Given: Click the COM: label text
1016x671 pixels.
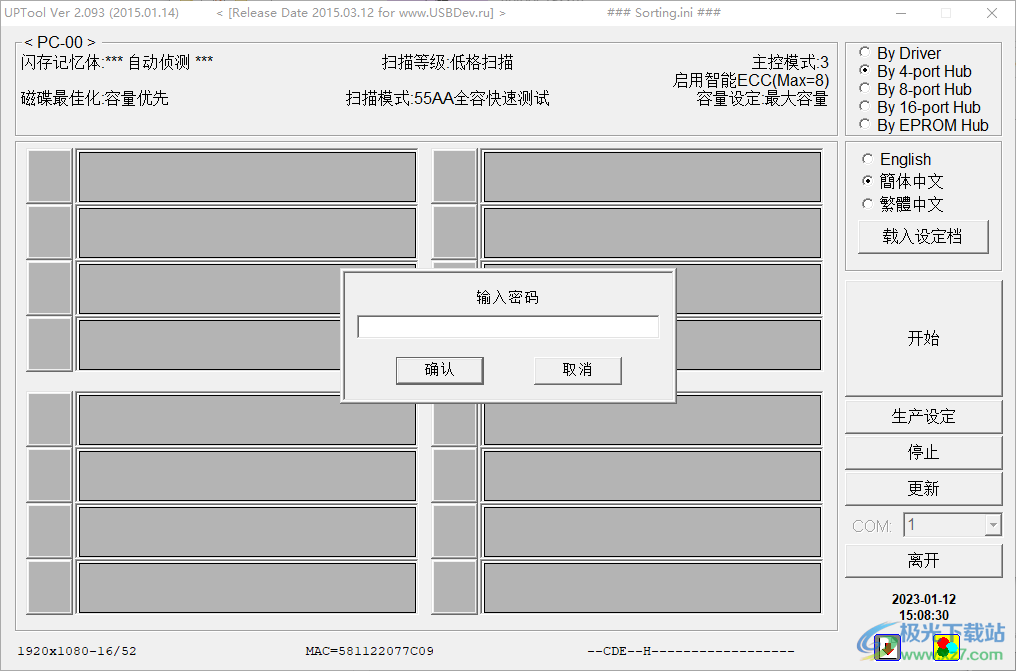Looking at the screenshot, I should [872, 526].
